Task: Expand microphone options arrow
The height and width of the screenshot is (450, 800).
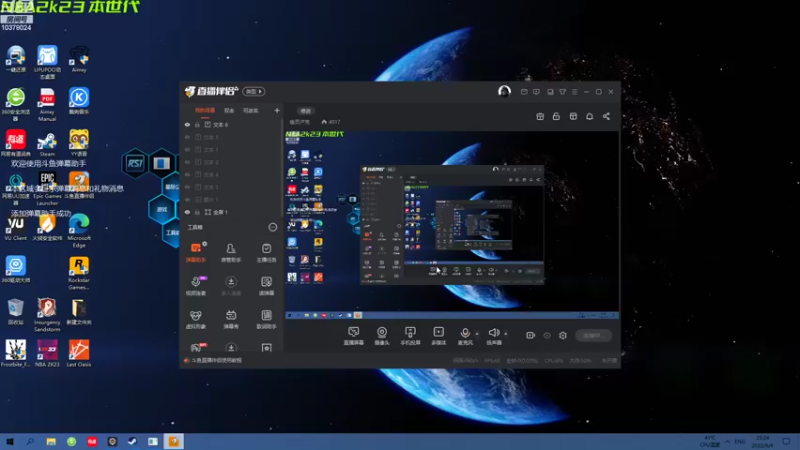Action: coord(477,334)
